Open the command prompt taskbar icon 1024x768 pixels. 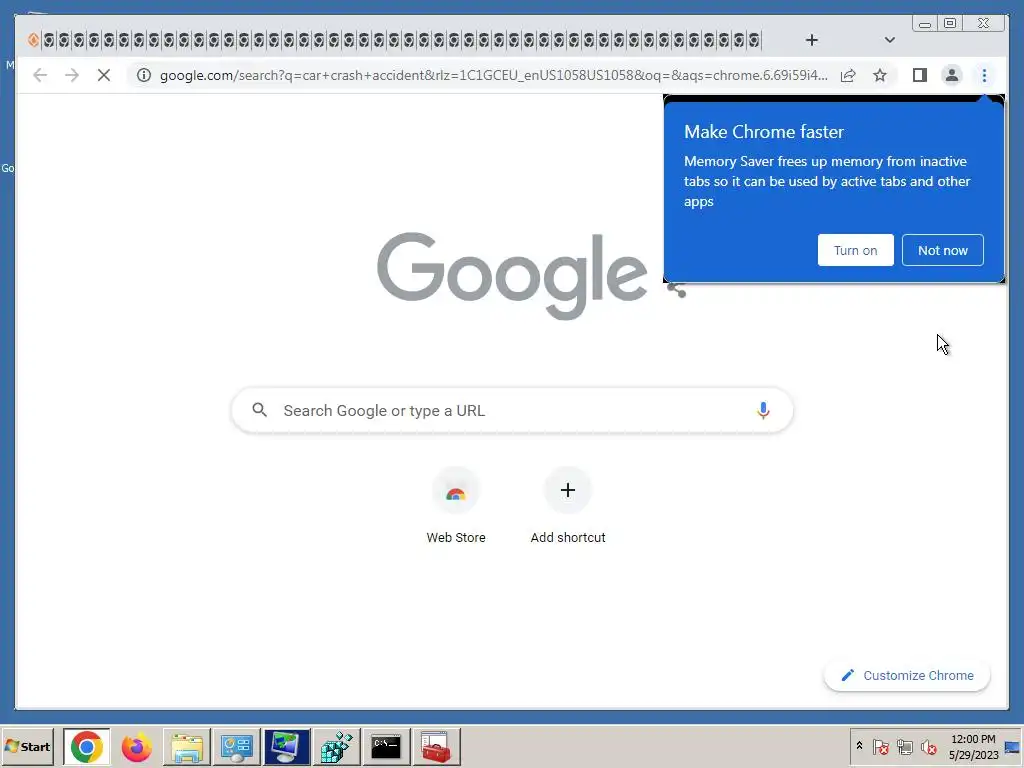387,746
